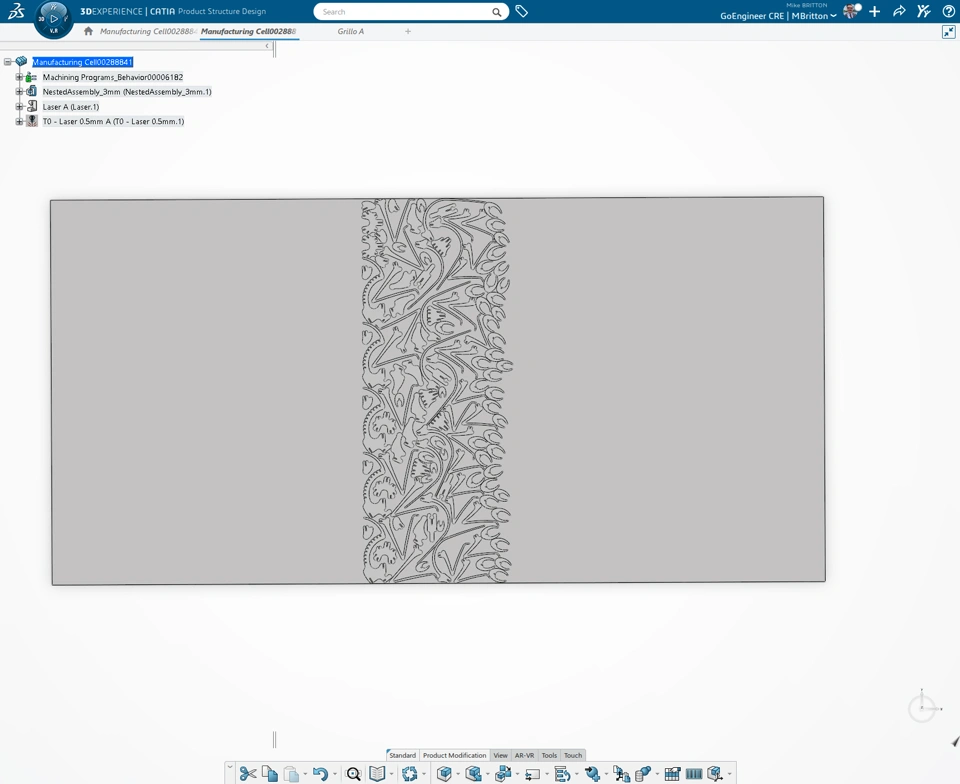Click the vertical bars barcode-like icon

tap(694, 774)
